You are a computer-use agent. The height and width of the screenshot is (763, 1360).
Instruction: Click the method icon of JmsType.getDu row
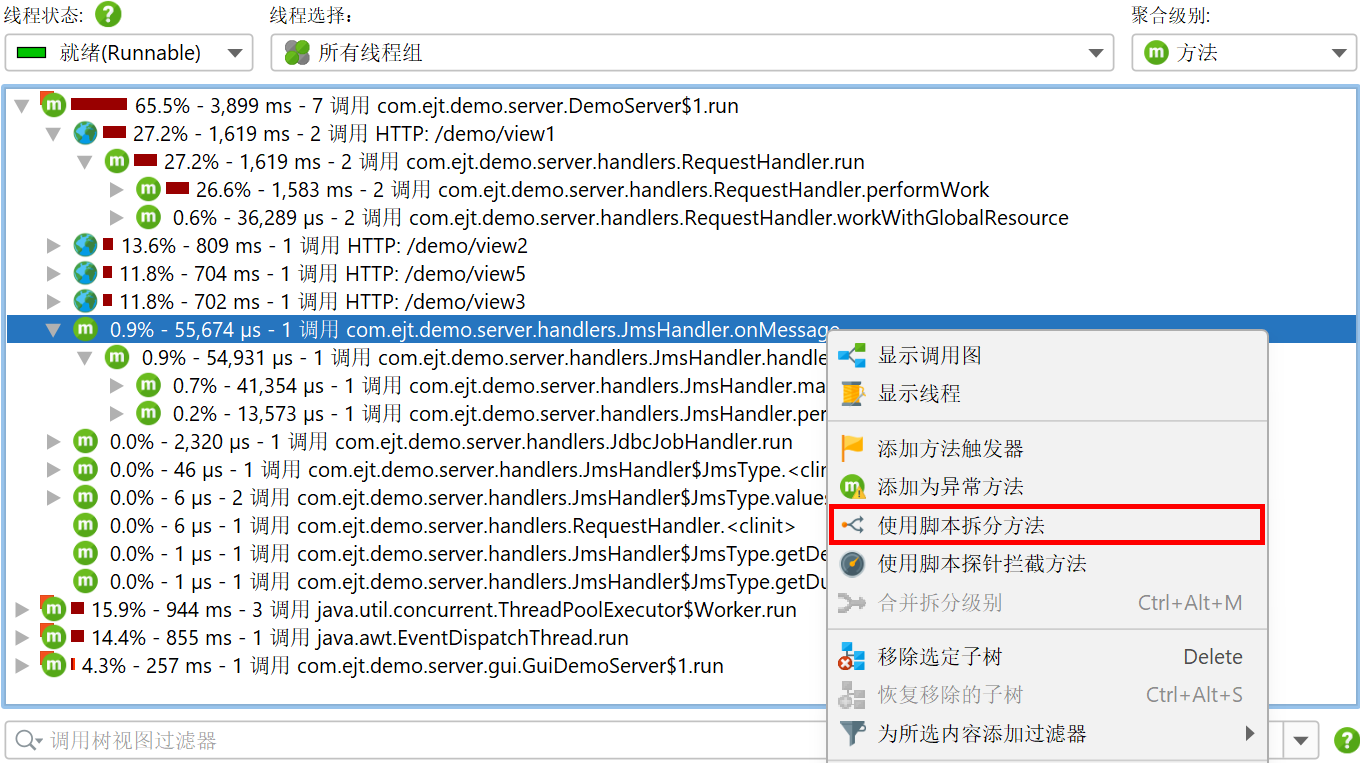pyautogui.click(x=85, y=581)
